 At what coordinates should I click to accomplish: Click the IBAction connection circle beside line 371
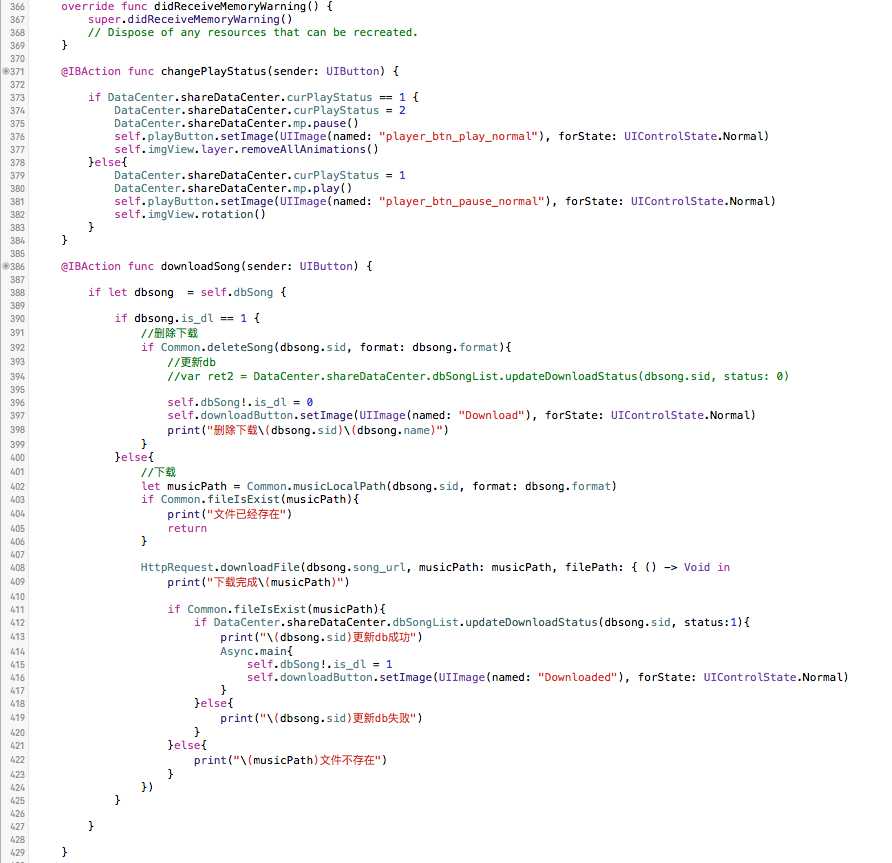(6, 71)
